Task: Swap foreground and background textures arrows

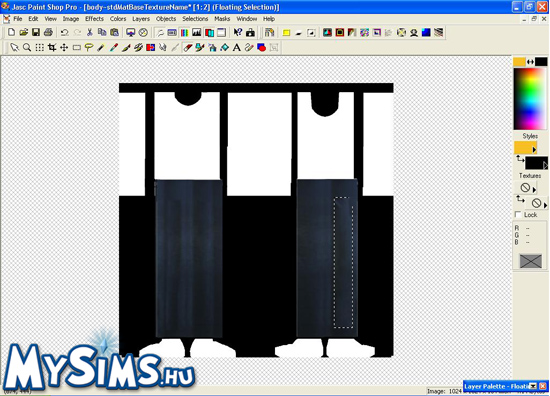Action: 520,200
